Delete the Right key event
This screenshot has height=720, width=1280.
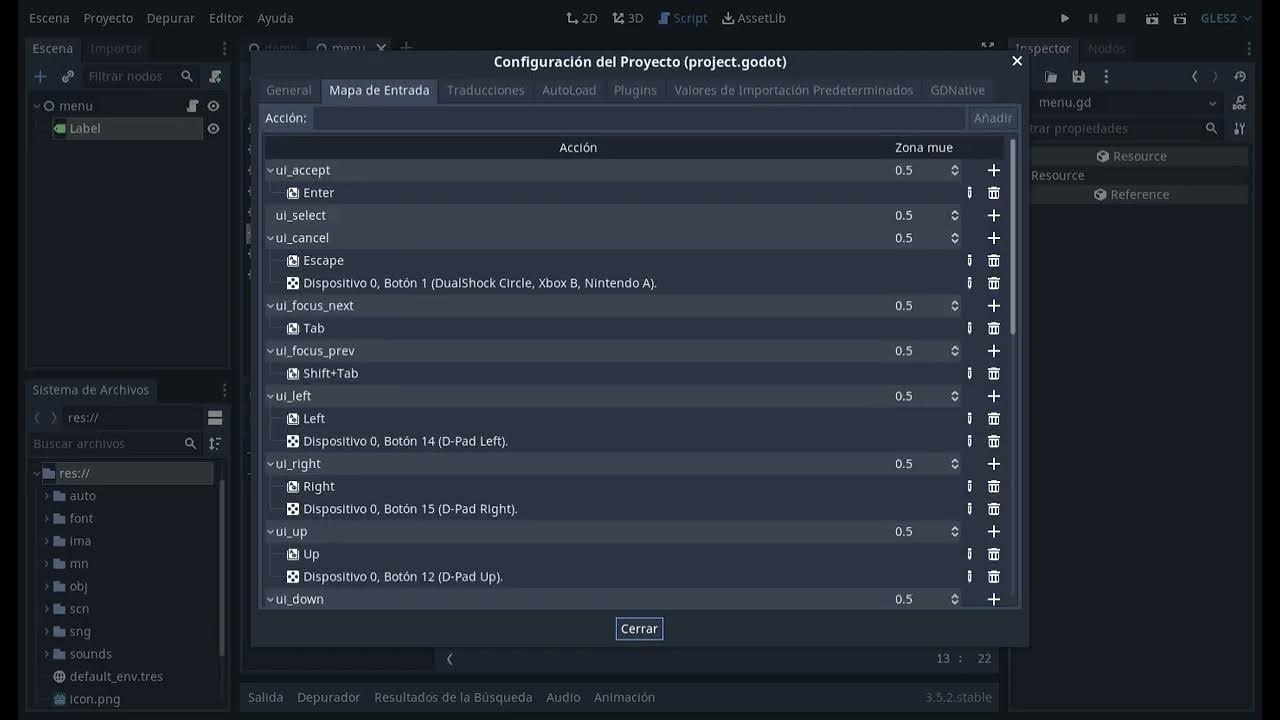click(993, 487)
